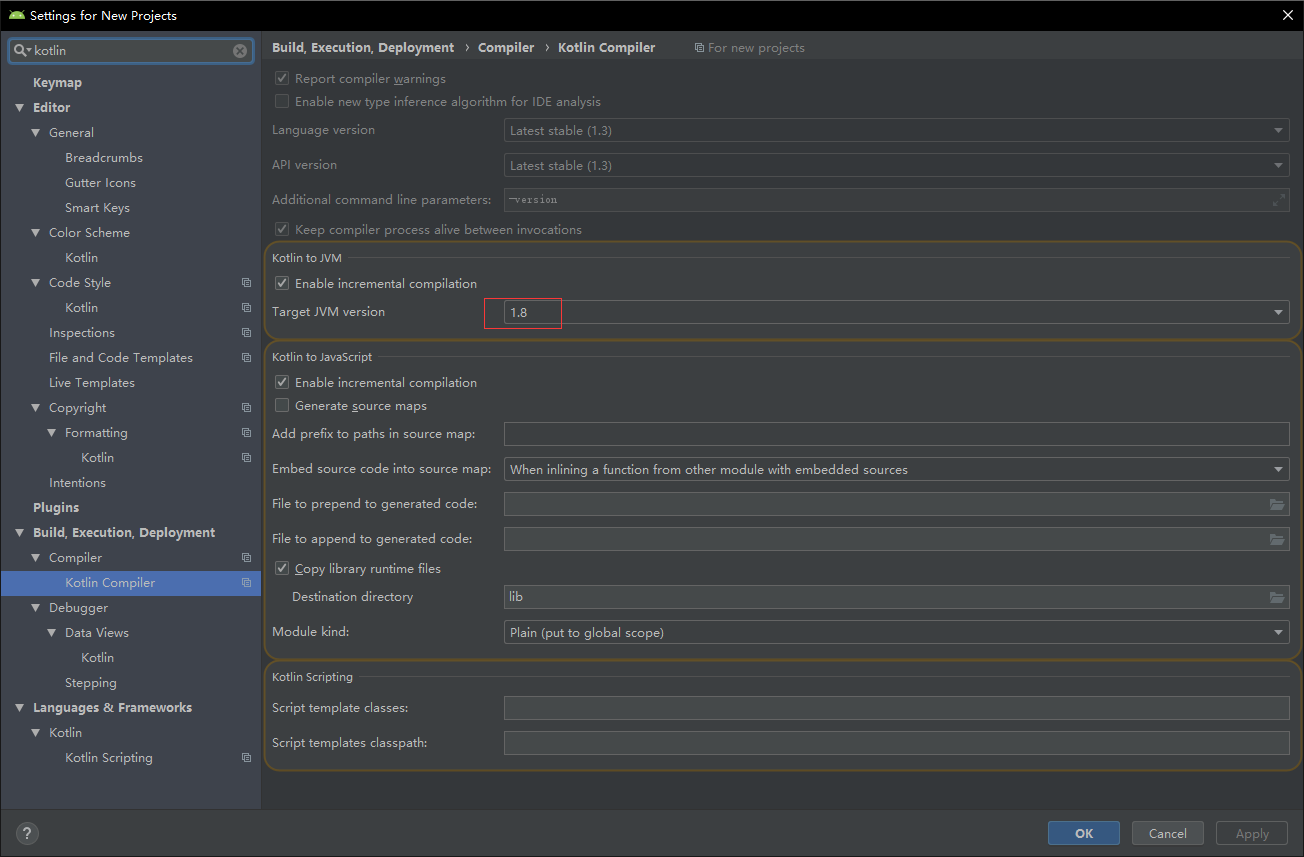
Task: Open the API version dropdown
Action: [897, 165]
